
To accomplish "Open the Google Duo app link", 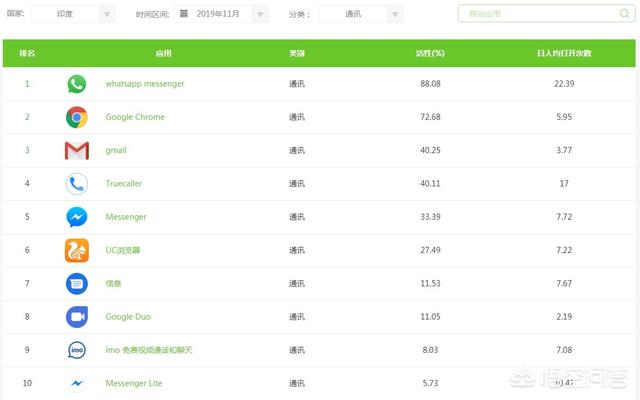I will pyautogui.click(x=128, y=317).
